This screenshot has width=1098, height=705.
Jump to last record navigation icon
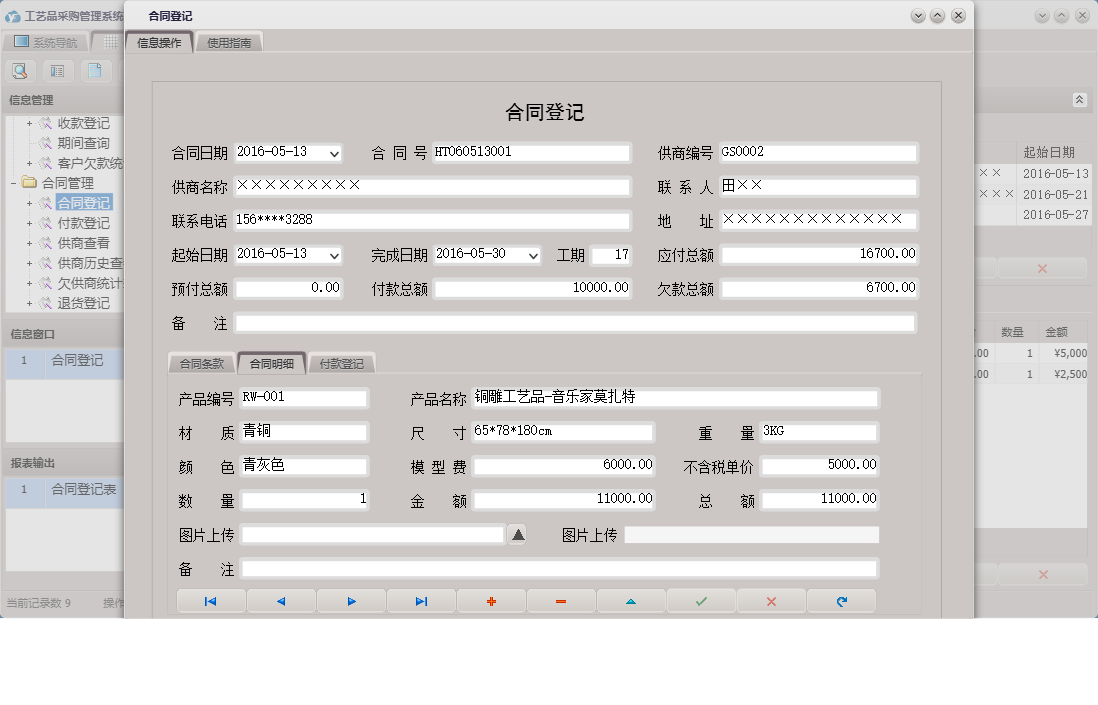(x=421, y=600)
